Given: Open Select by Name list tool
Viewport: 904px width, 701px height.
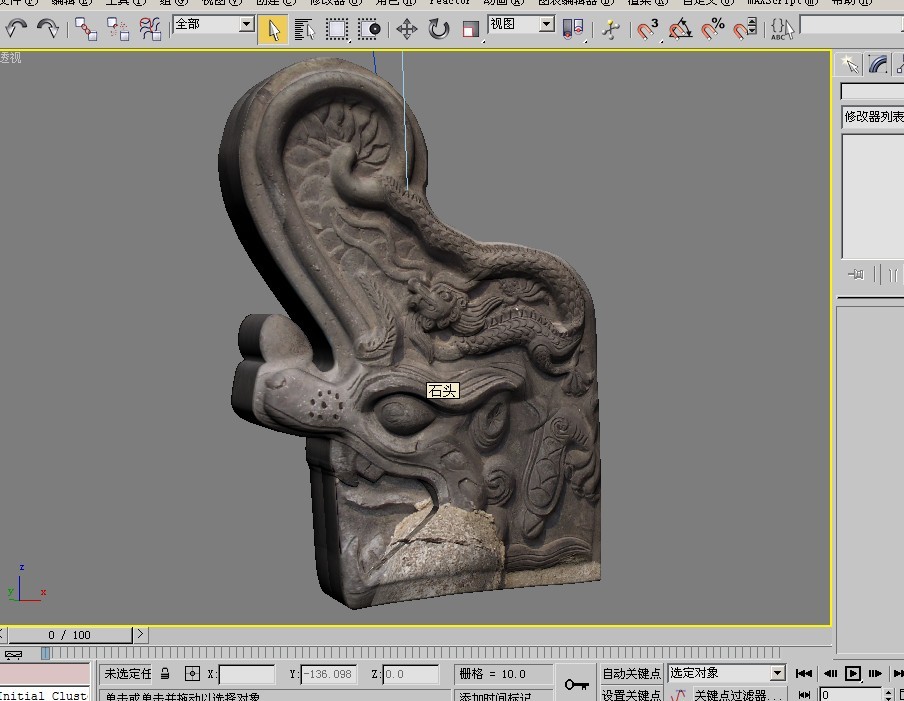Looking at the screenshot, I should pos(305,29).
